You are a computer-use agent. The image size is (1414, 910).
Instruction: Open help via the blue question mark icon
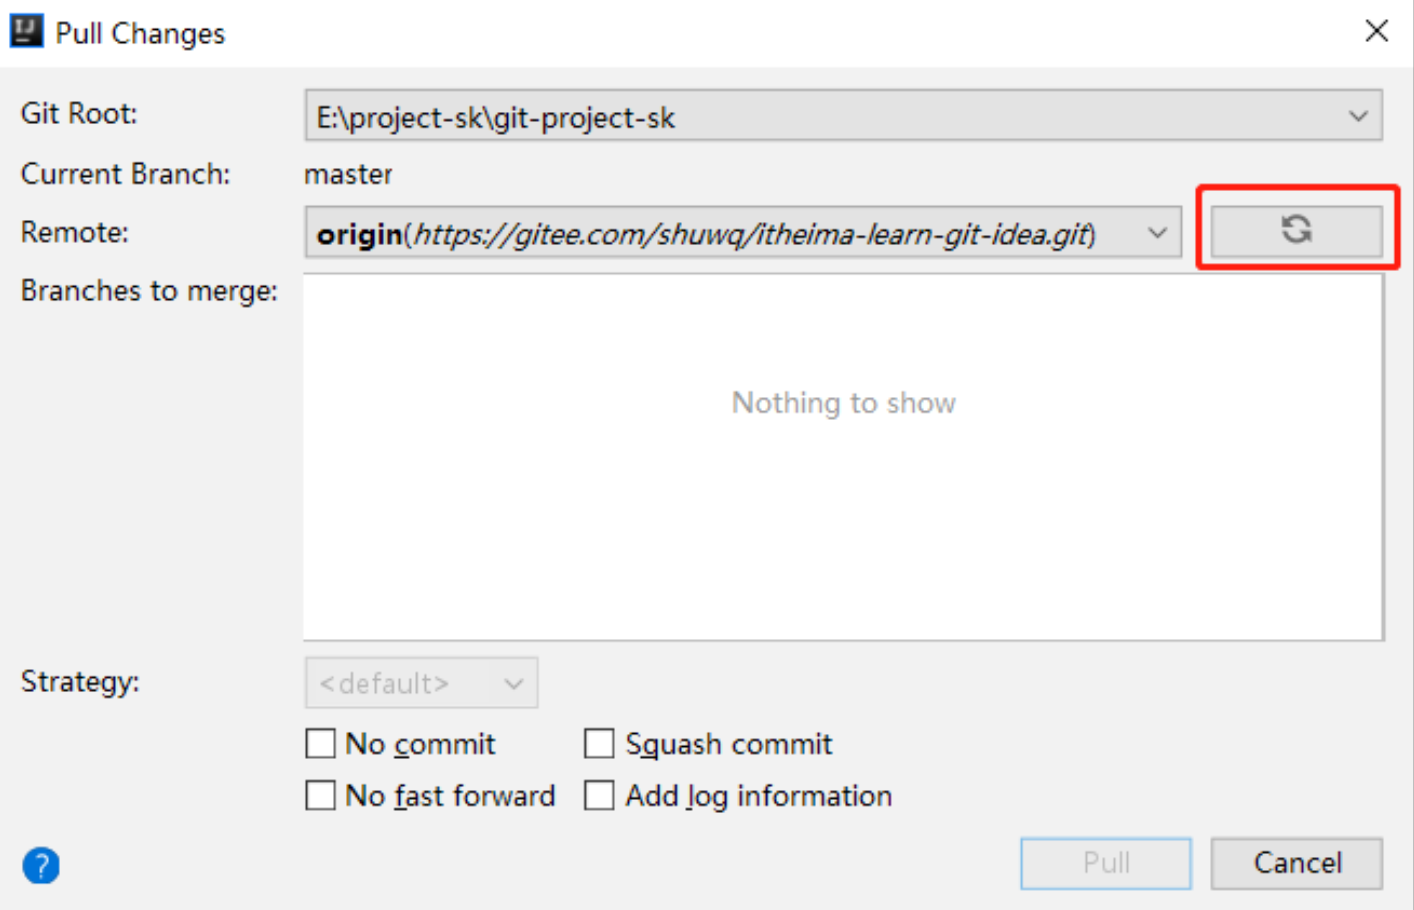(41, 865)
